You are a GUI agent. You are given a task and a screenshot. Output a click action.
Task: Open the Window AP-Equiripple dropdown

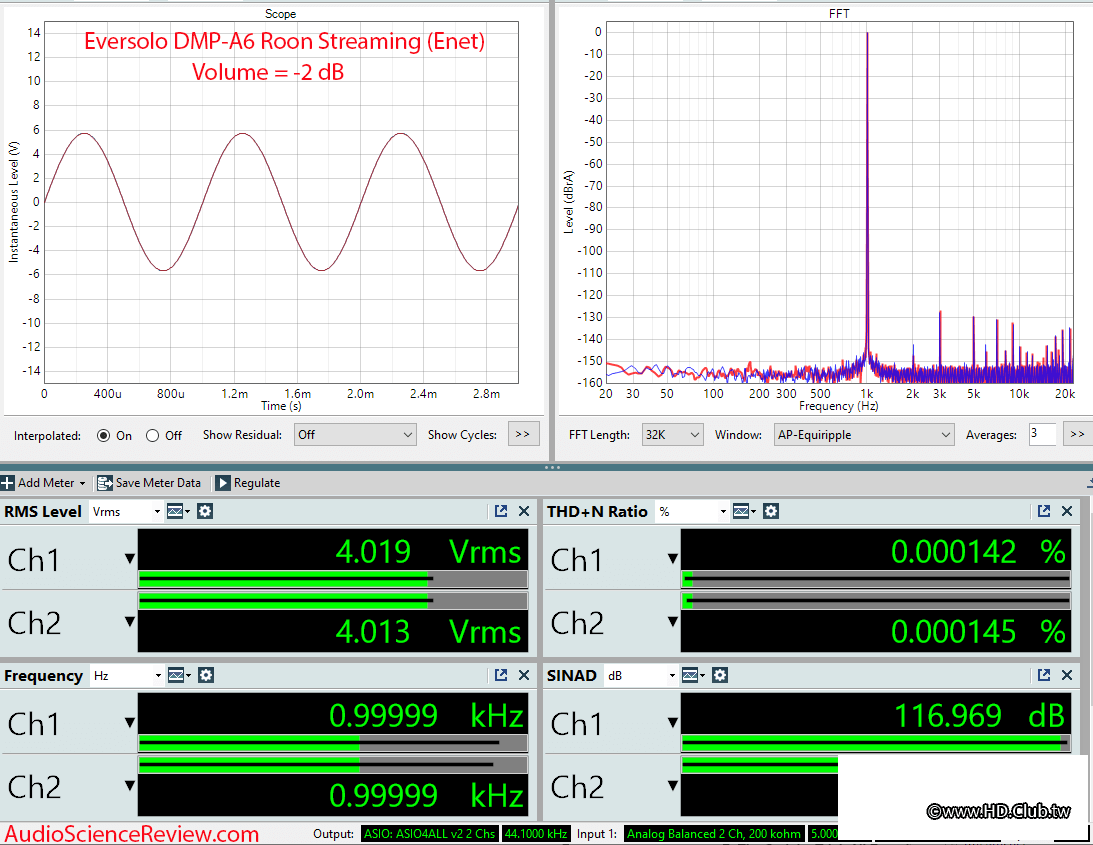click(x=863, y=434)
